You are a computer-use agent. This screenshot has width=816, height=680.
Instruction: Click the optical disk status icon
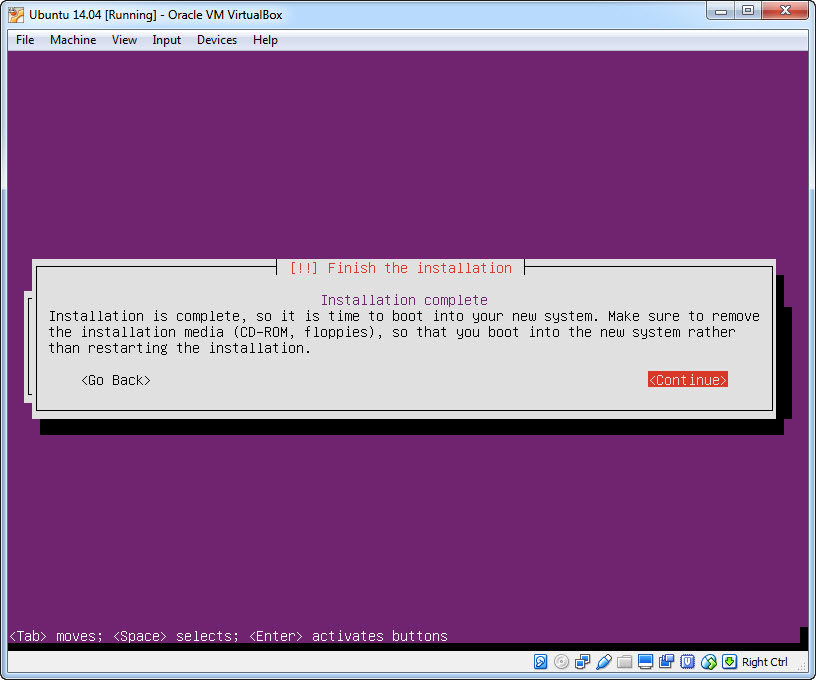coord(561,662)
